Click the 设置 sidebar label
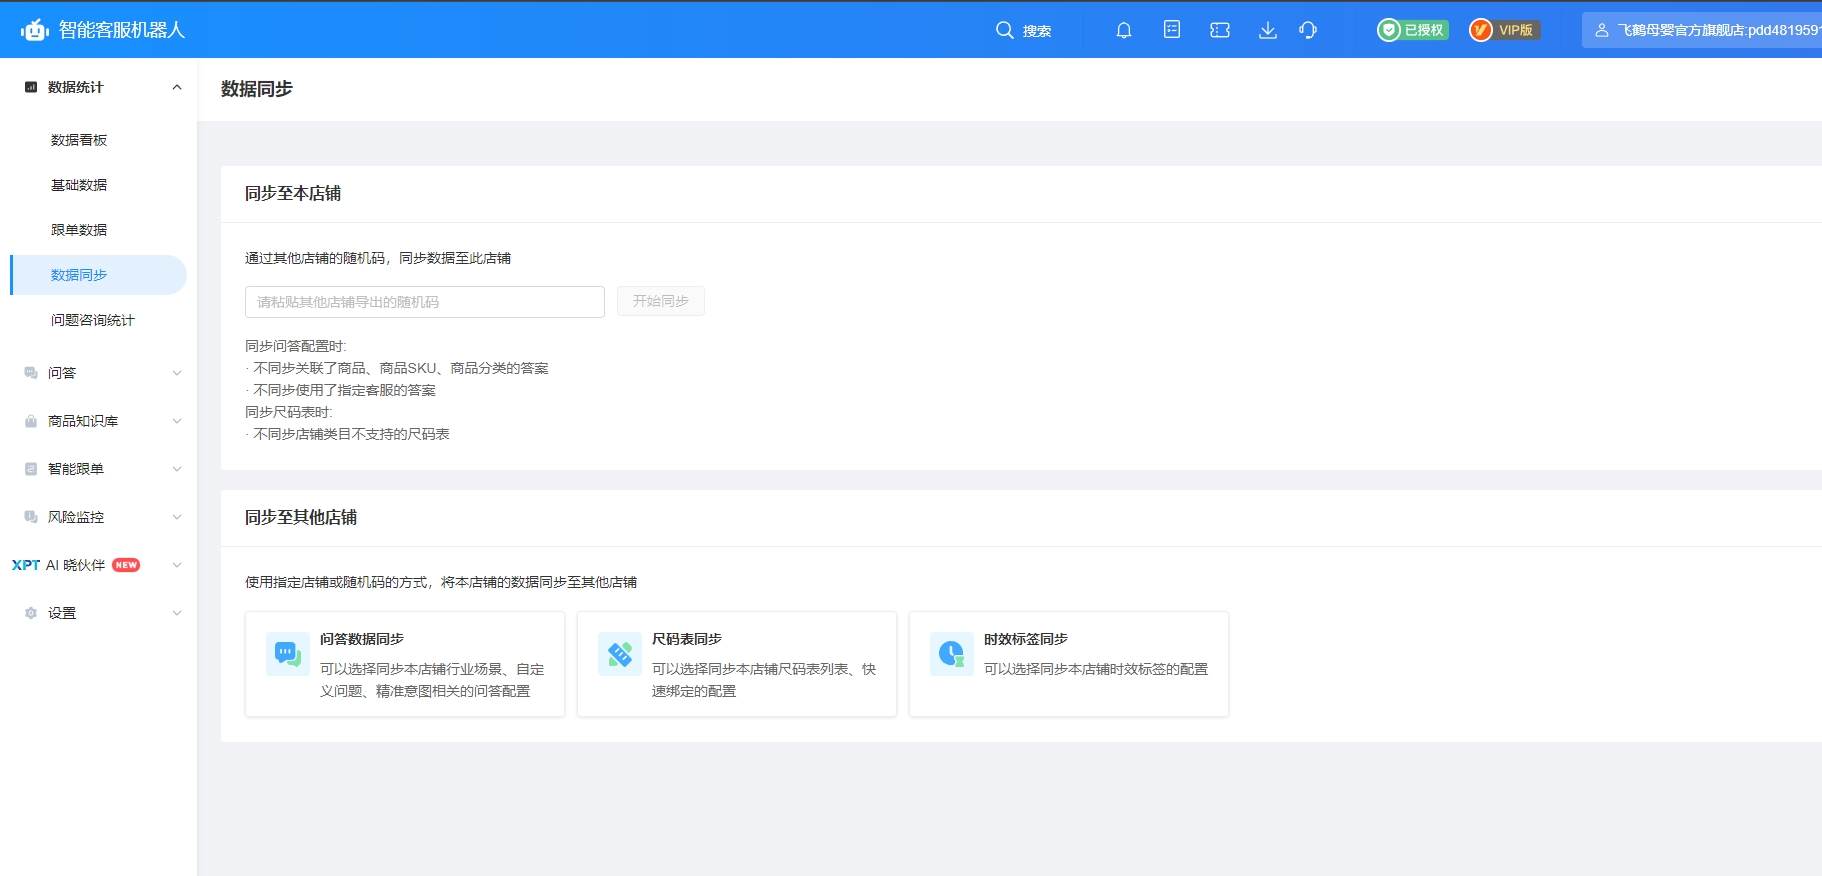The height and width of the screenshot is (876, 1822). click(x=62, y=613)
